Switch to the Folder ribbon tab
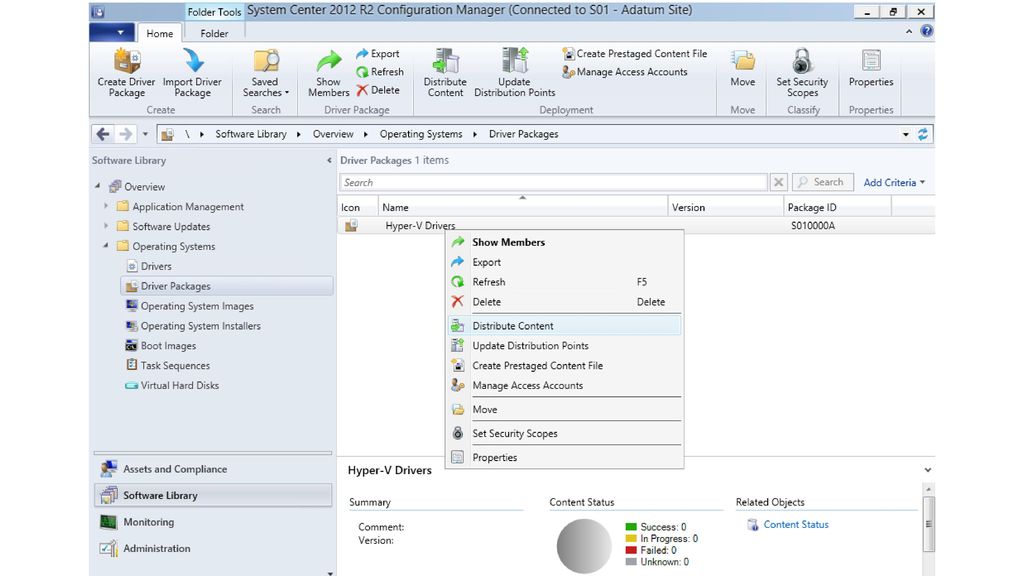Image resolution: width=1024 pixels, height=576 pixels. tap(214, 33)
